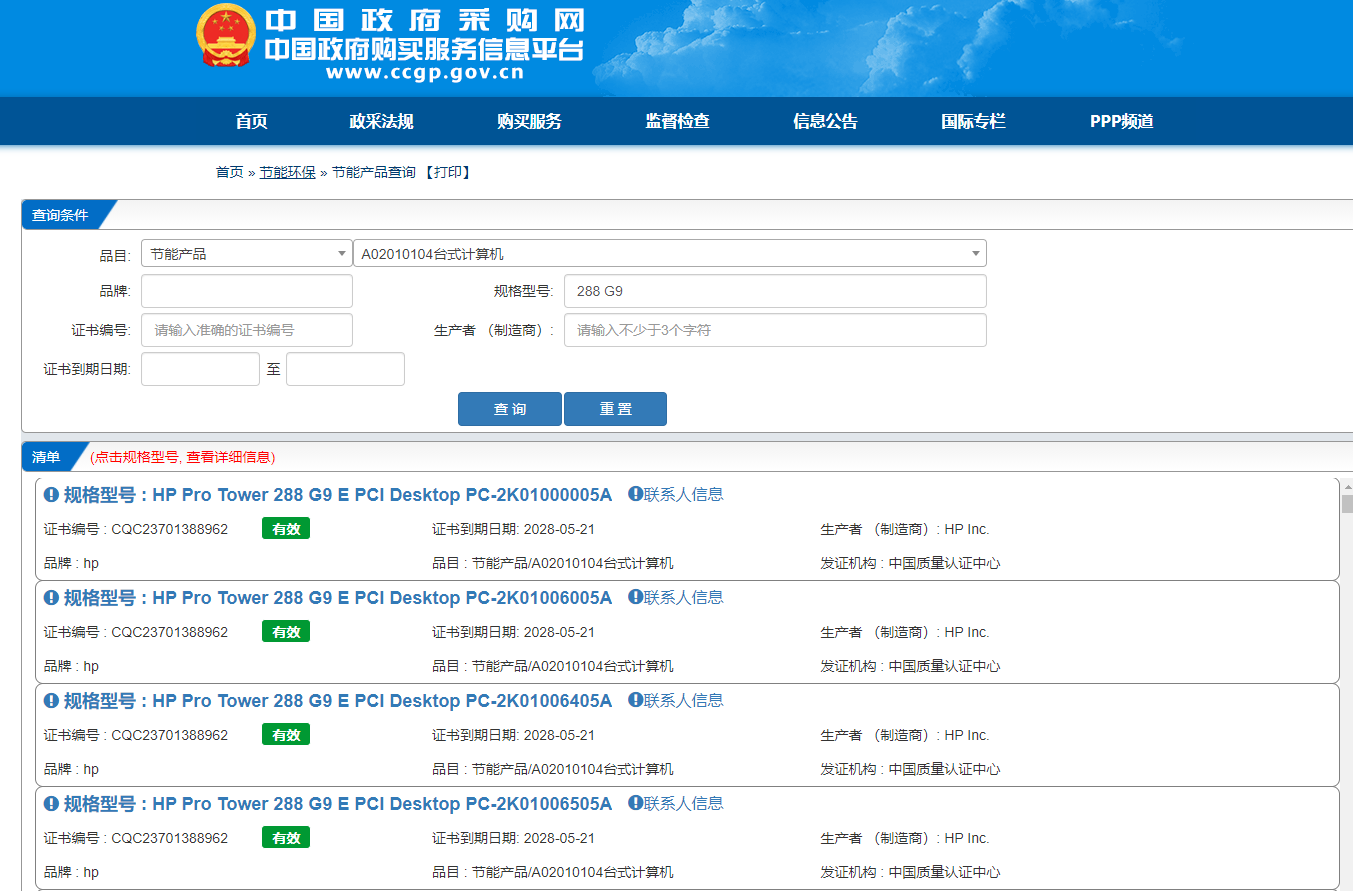
Task: Click info icon before model PC-2K01000005A
Action: coord(52,495)
